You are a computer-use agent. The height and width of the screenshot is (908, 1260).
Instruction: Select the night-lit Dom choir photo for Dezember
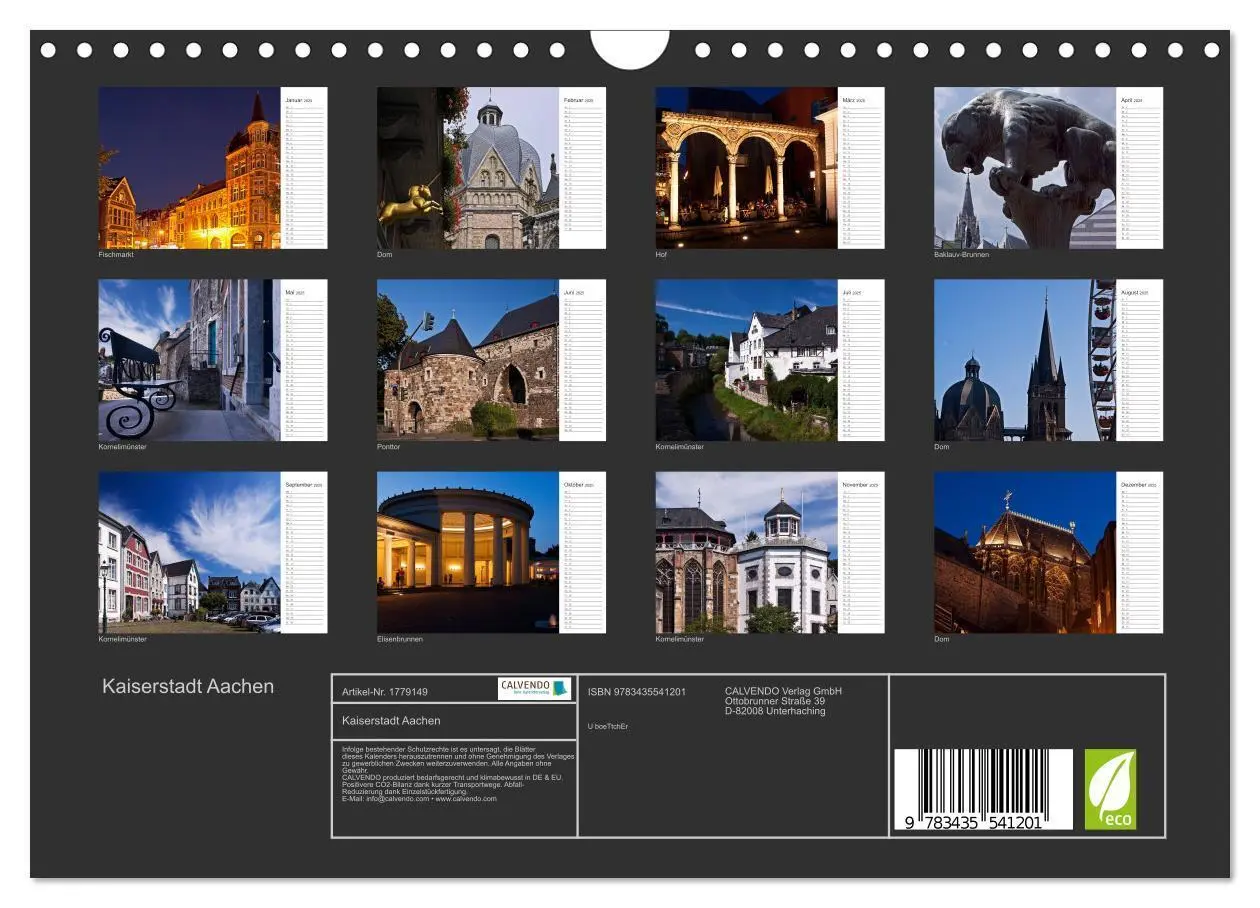click(x=1025, y=553)
